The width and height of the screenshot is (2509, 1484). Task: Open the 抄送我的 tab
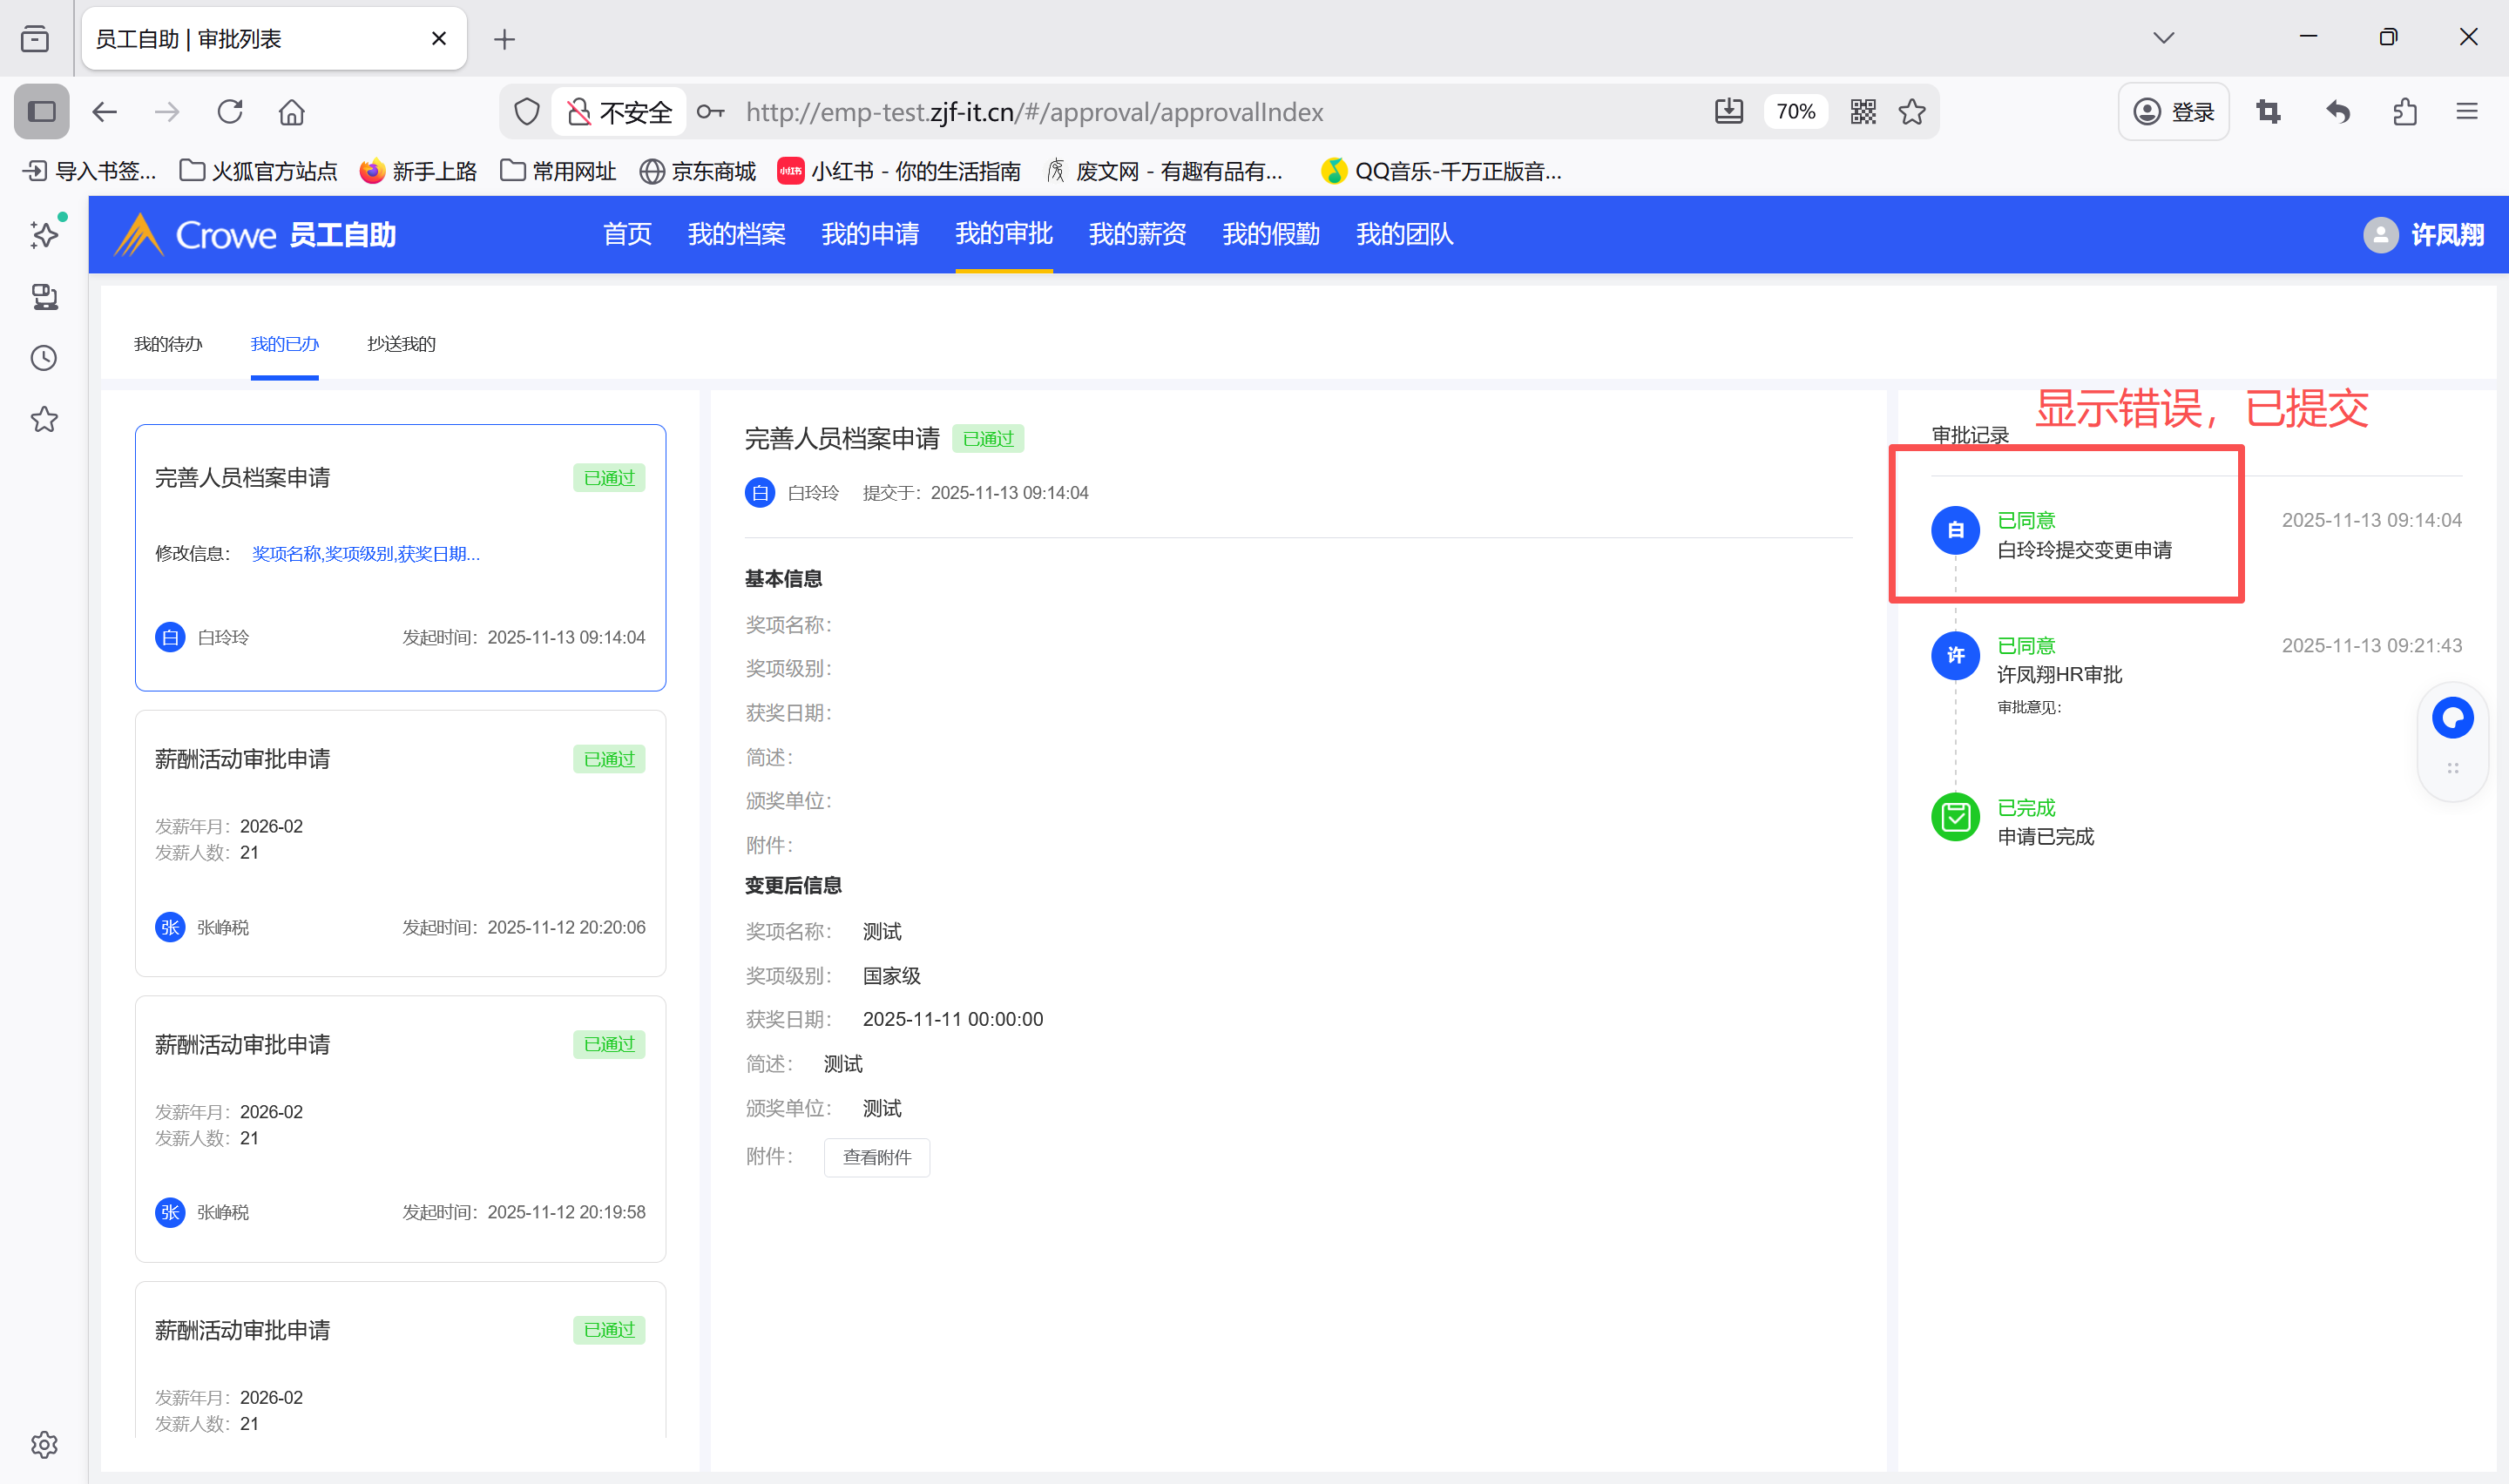[x=401, y=344]
